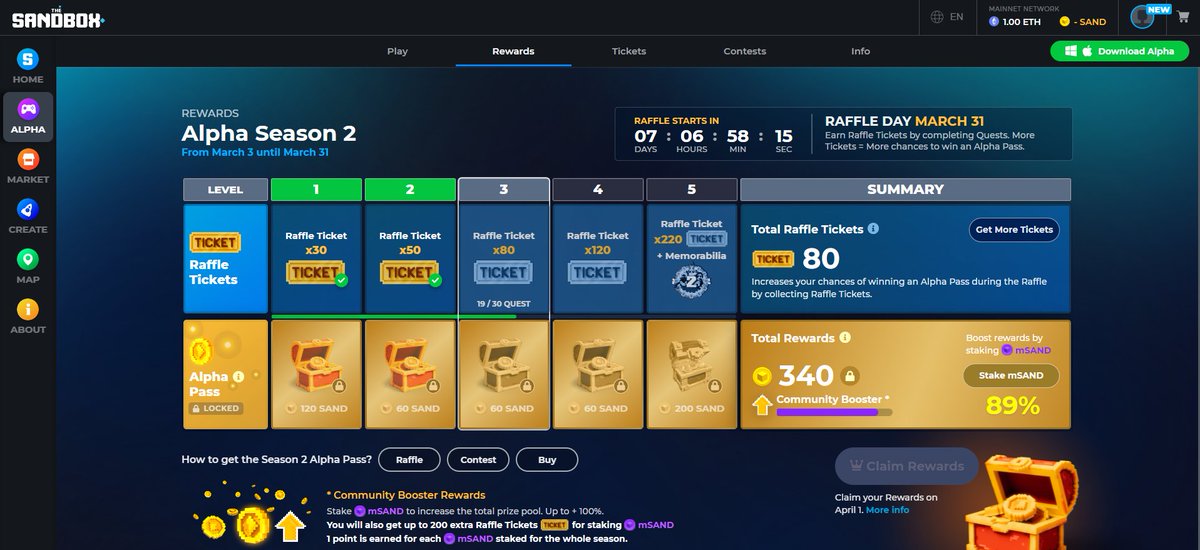
Task: Click green level quest progress bar
Action: tap(394, 316)
